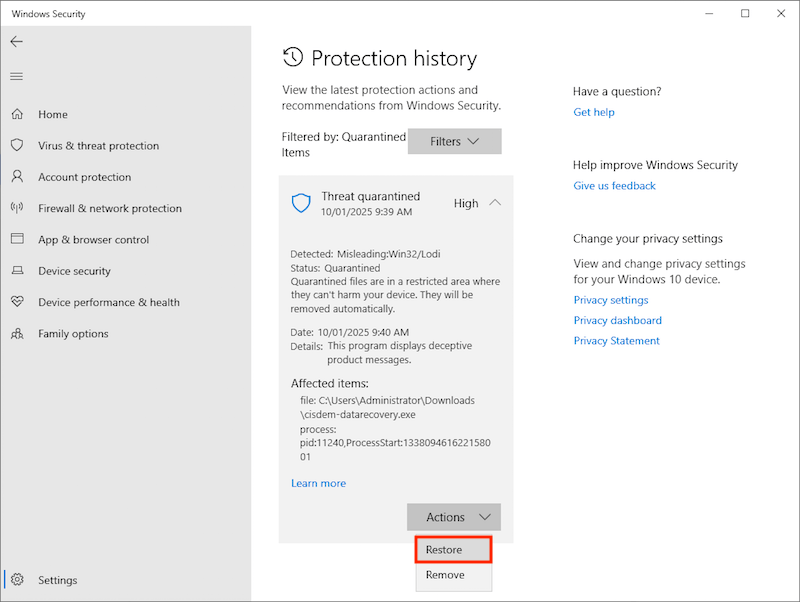
Task: Open the Privacy dashboard link
Action: (x=617, y=320)
